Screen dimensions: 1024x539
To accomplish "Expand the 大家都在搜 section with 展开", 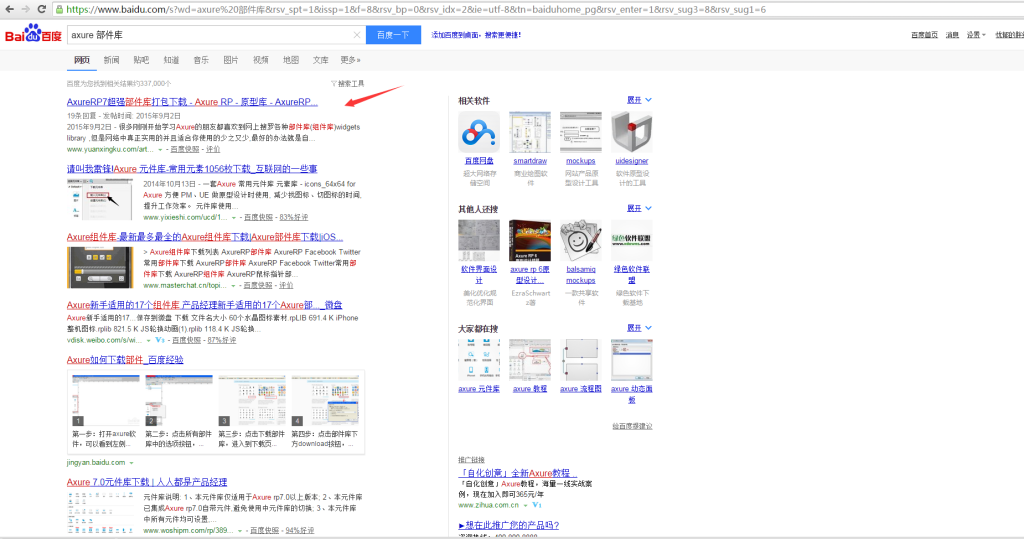I will click(x=639, y=328).
